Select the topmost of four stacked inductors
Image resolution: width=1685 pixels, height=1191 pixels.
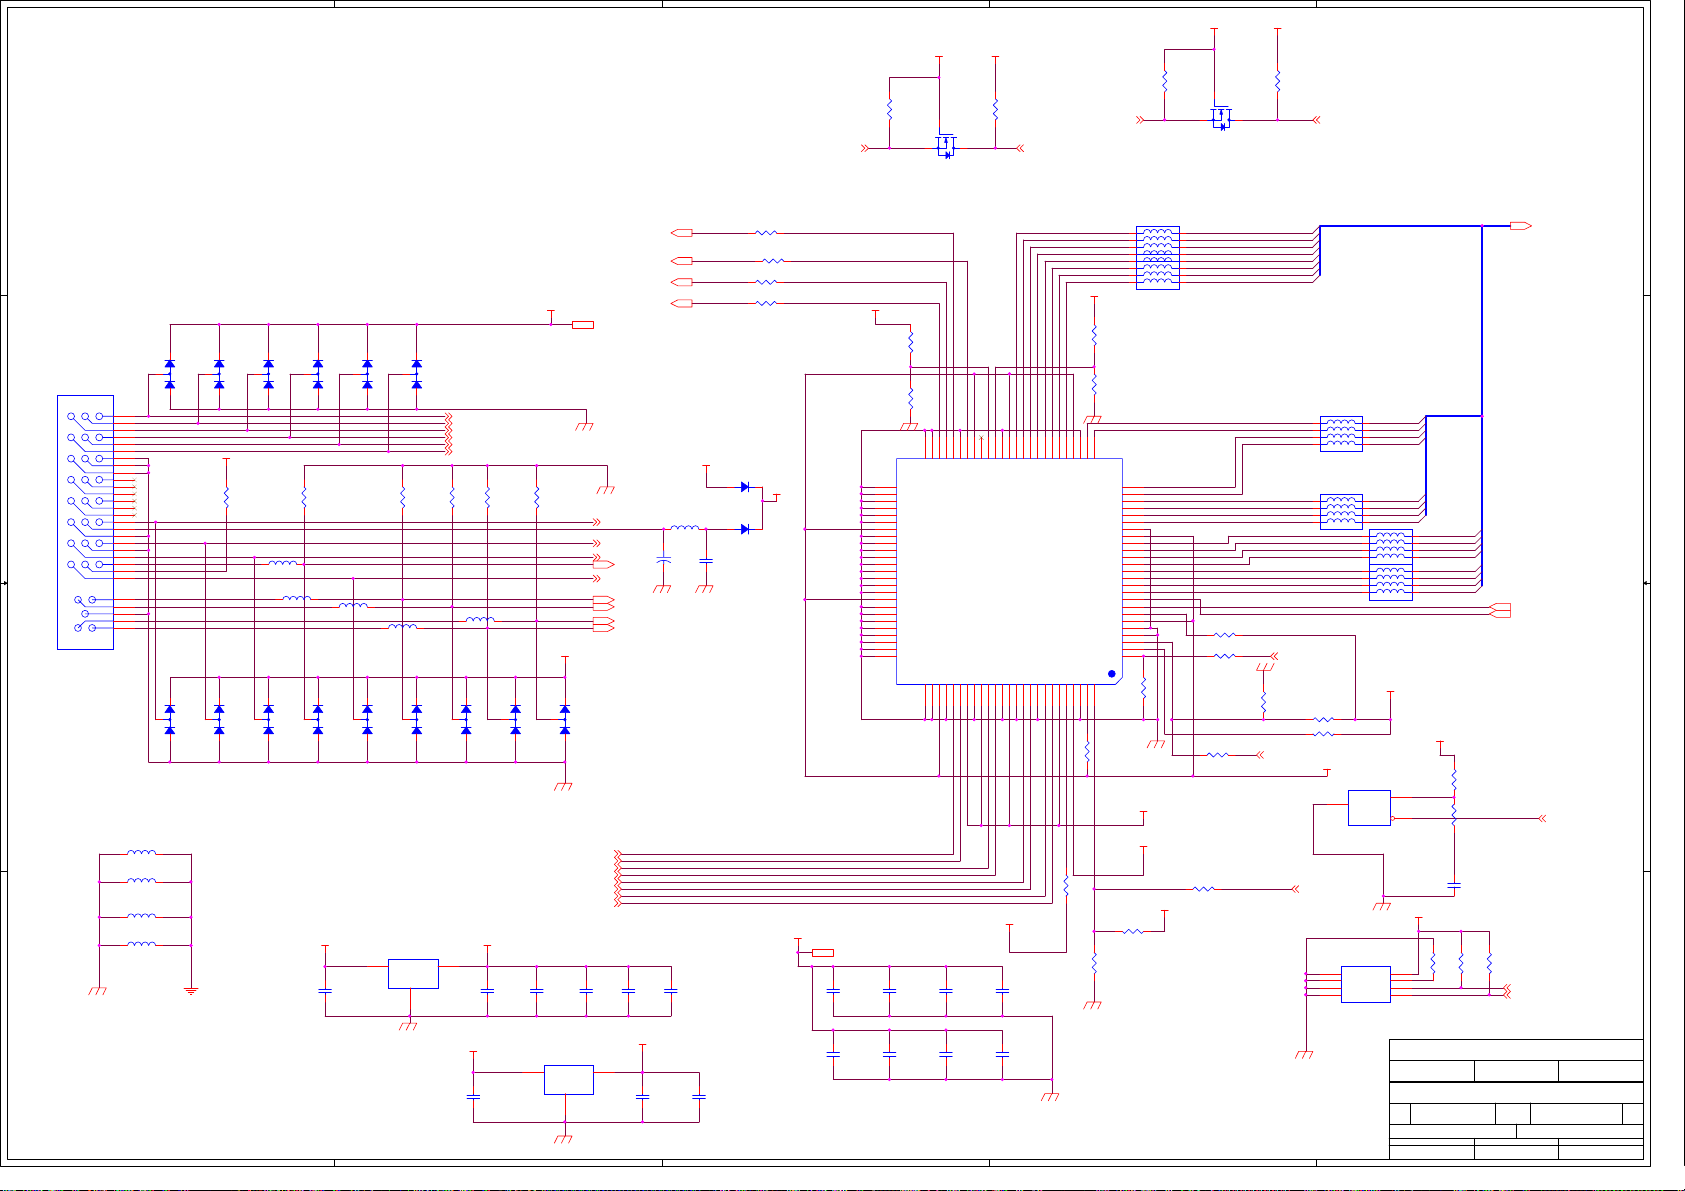click(x=142, y=853)
